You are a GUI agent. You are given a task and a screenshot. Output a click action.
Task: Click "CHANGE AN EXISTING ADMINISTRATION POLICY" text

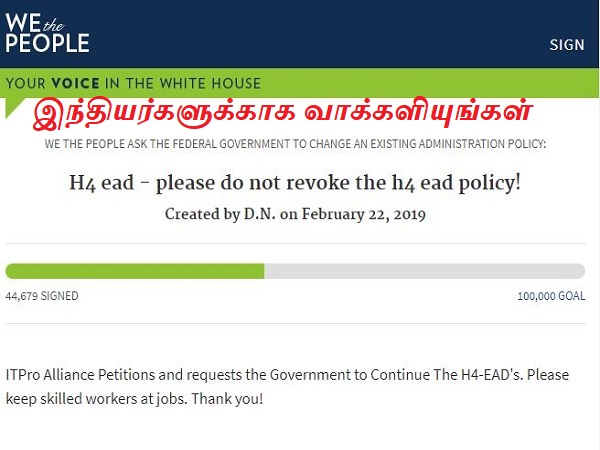pos(421,144)
